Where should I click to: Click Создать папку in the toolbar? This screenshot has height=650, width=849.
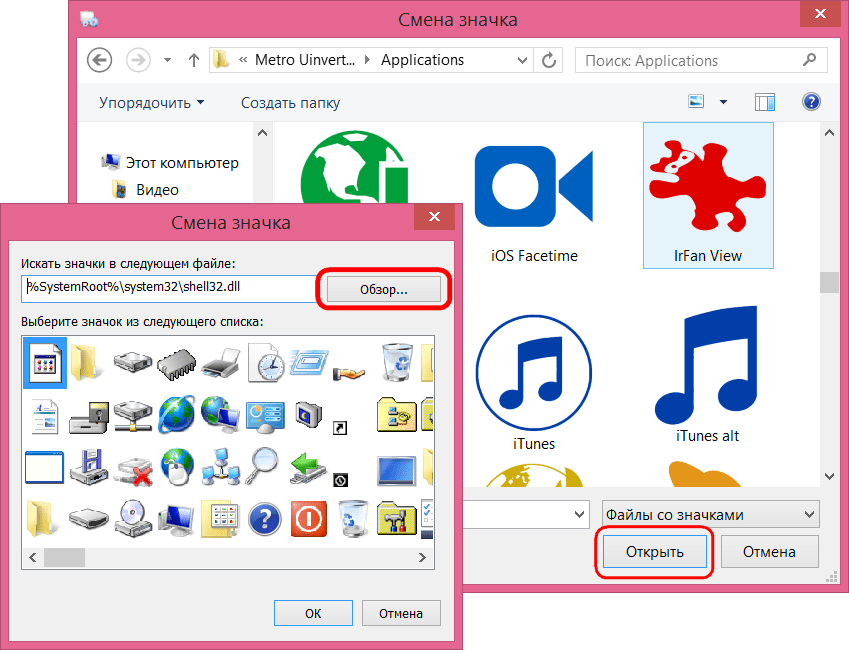point(290,103)
